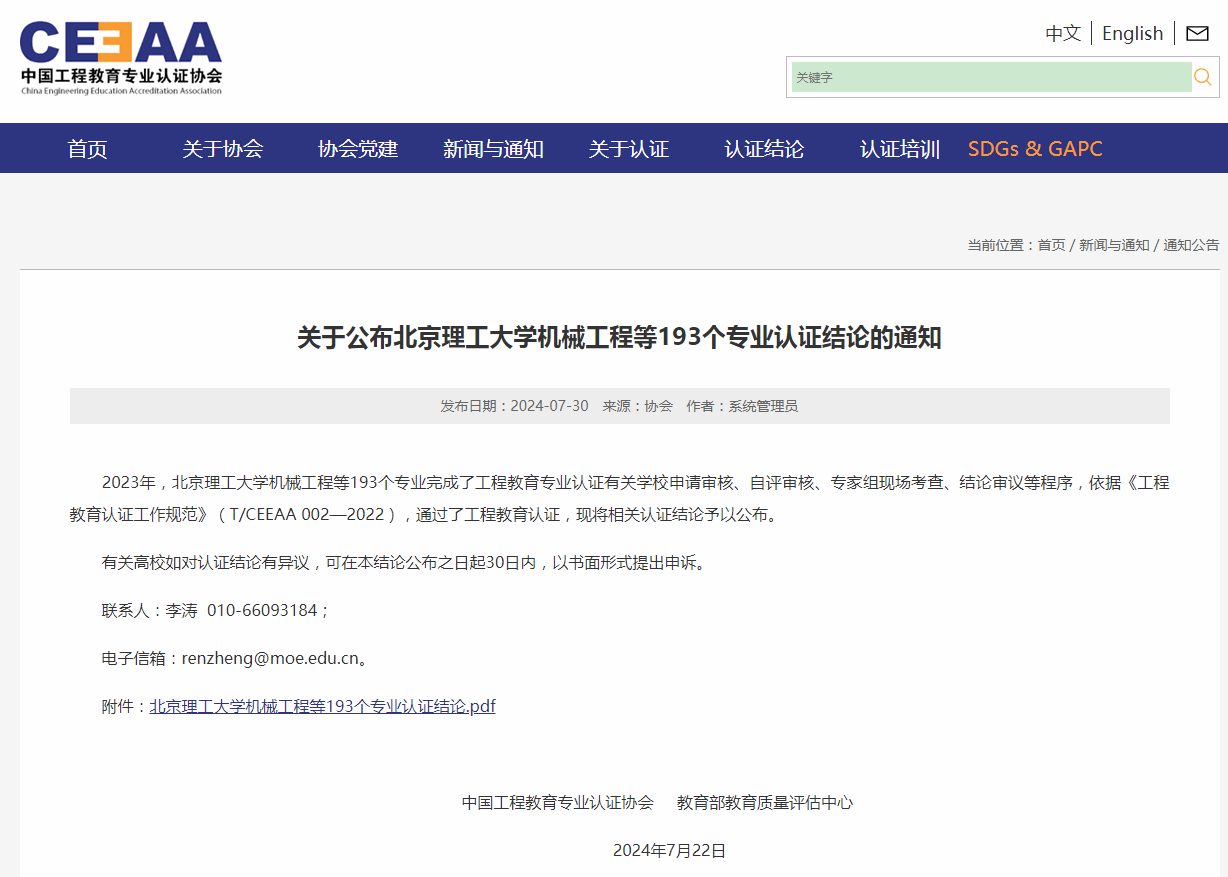Click the renzheng@moe.edu.cn email address
The image size is (1228, 877).
pos(270,658)
